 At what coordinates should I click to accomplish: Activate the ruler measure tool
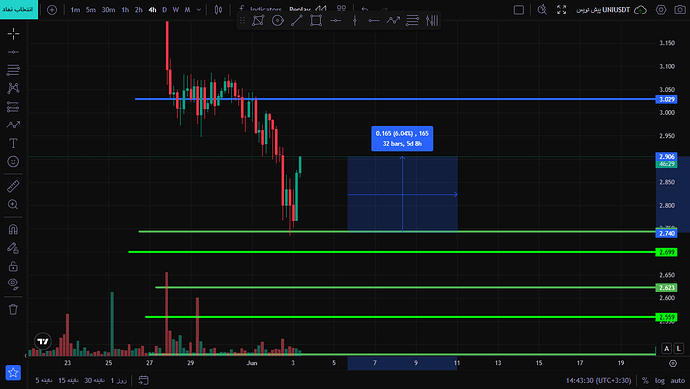(x=13, y=186)
